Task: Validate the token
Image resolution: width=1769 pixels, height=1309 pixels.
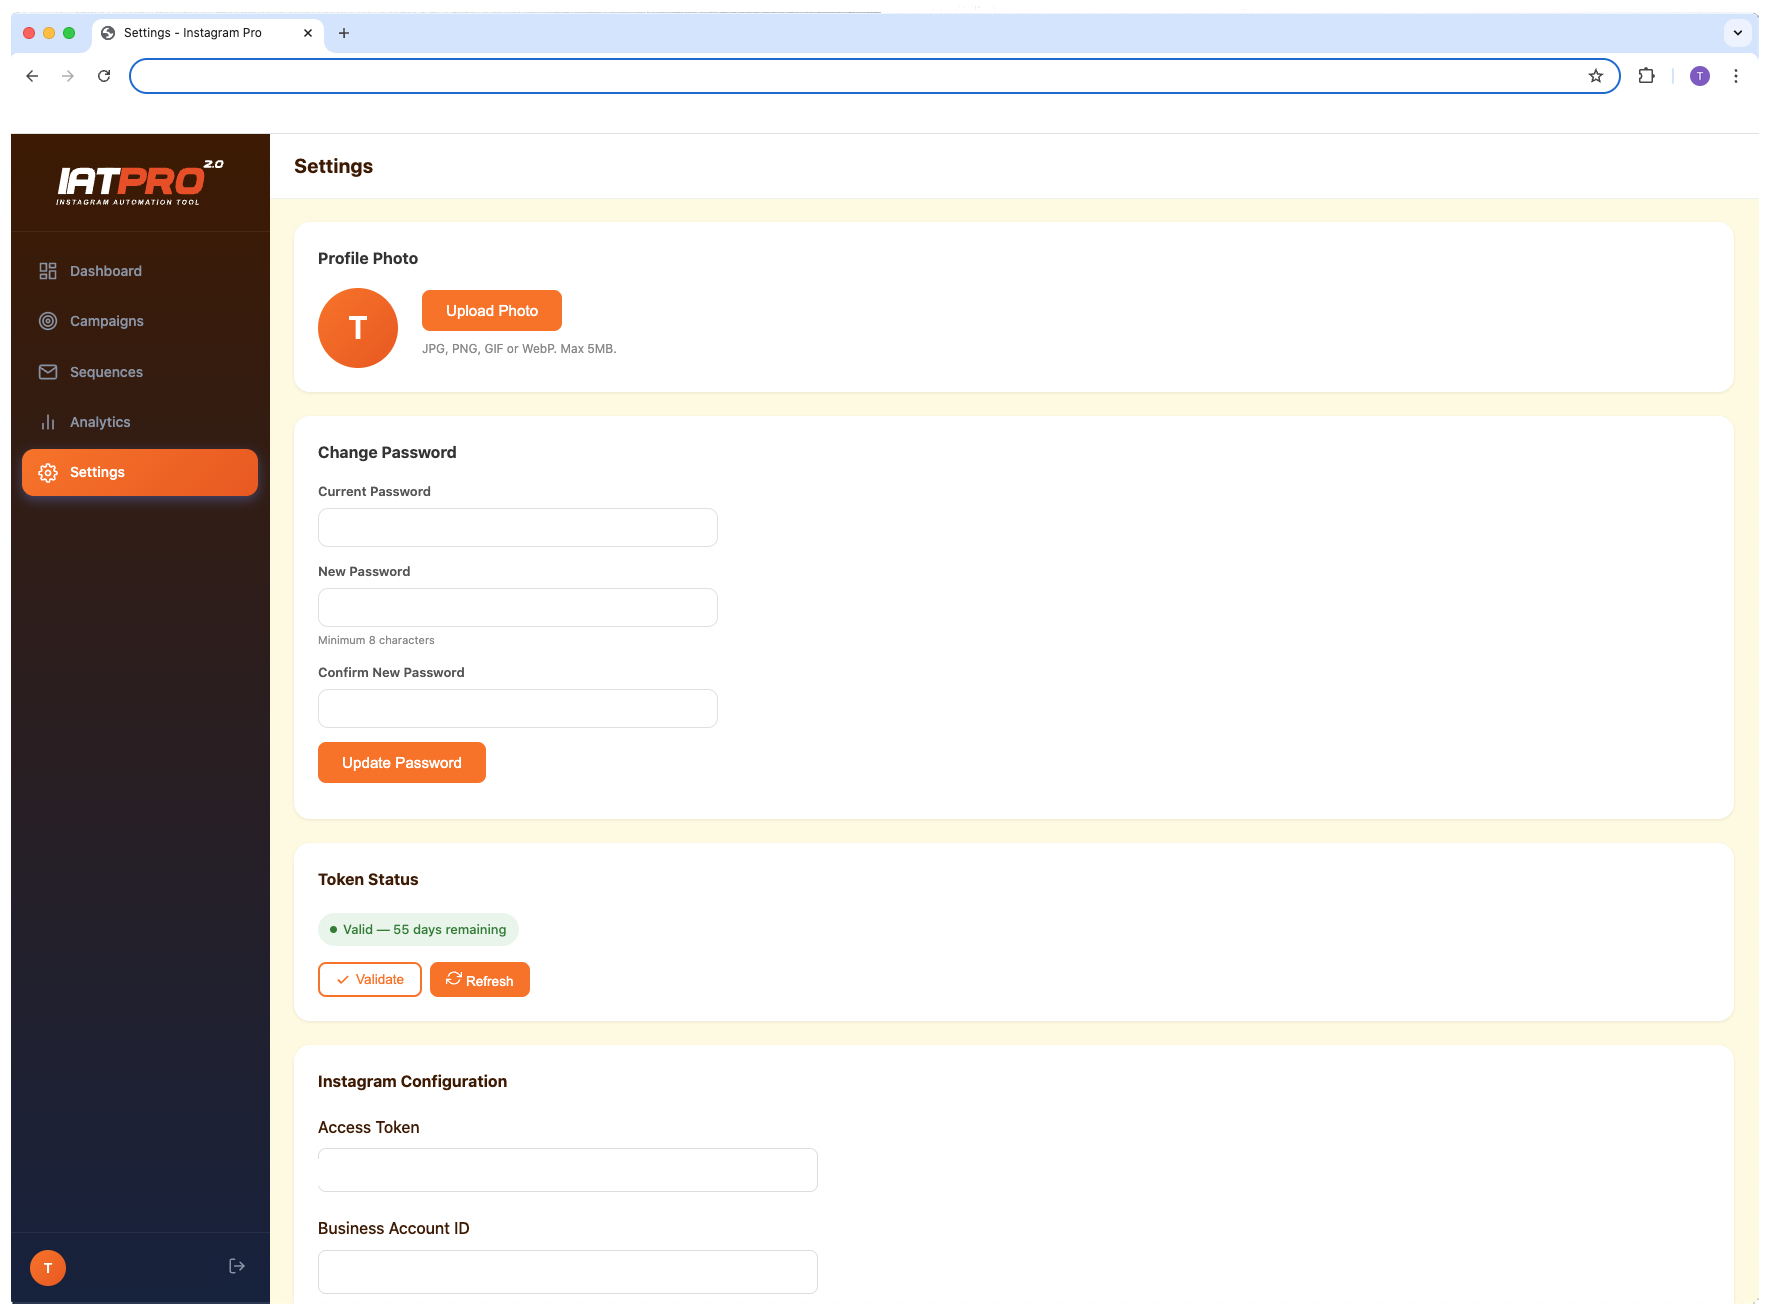Action: (x=370, y=980)
